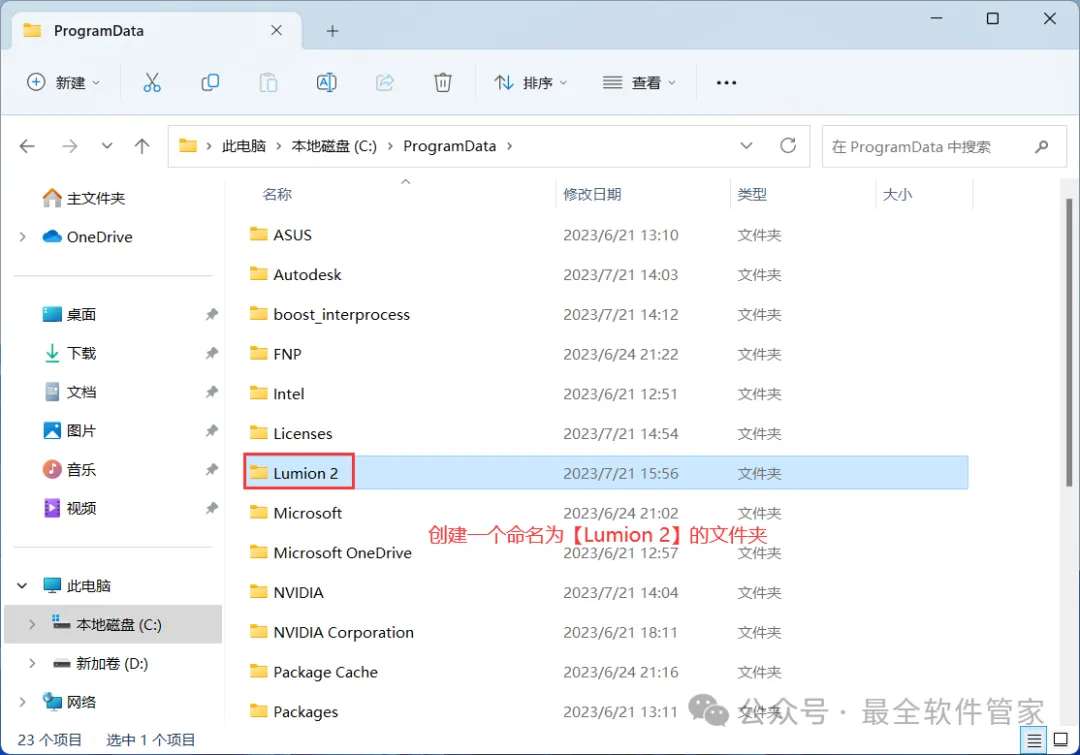Screen dimensions: 1080x755
Task: Switch to details view icon in status bar
Action: [1034, 741]
